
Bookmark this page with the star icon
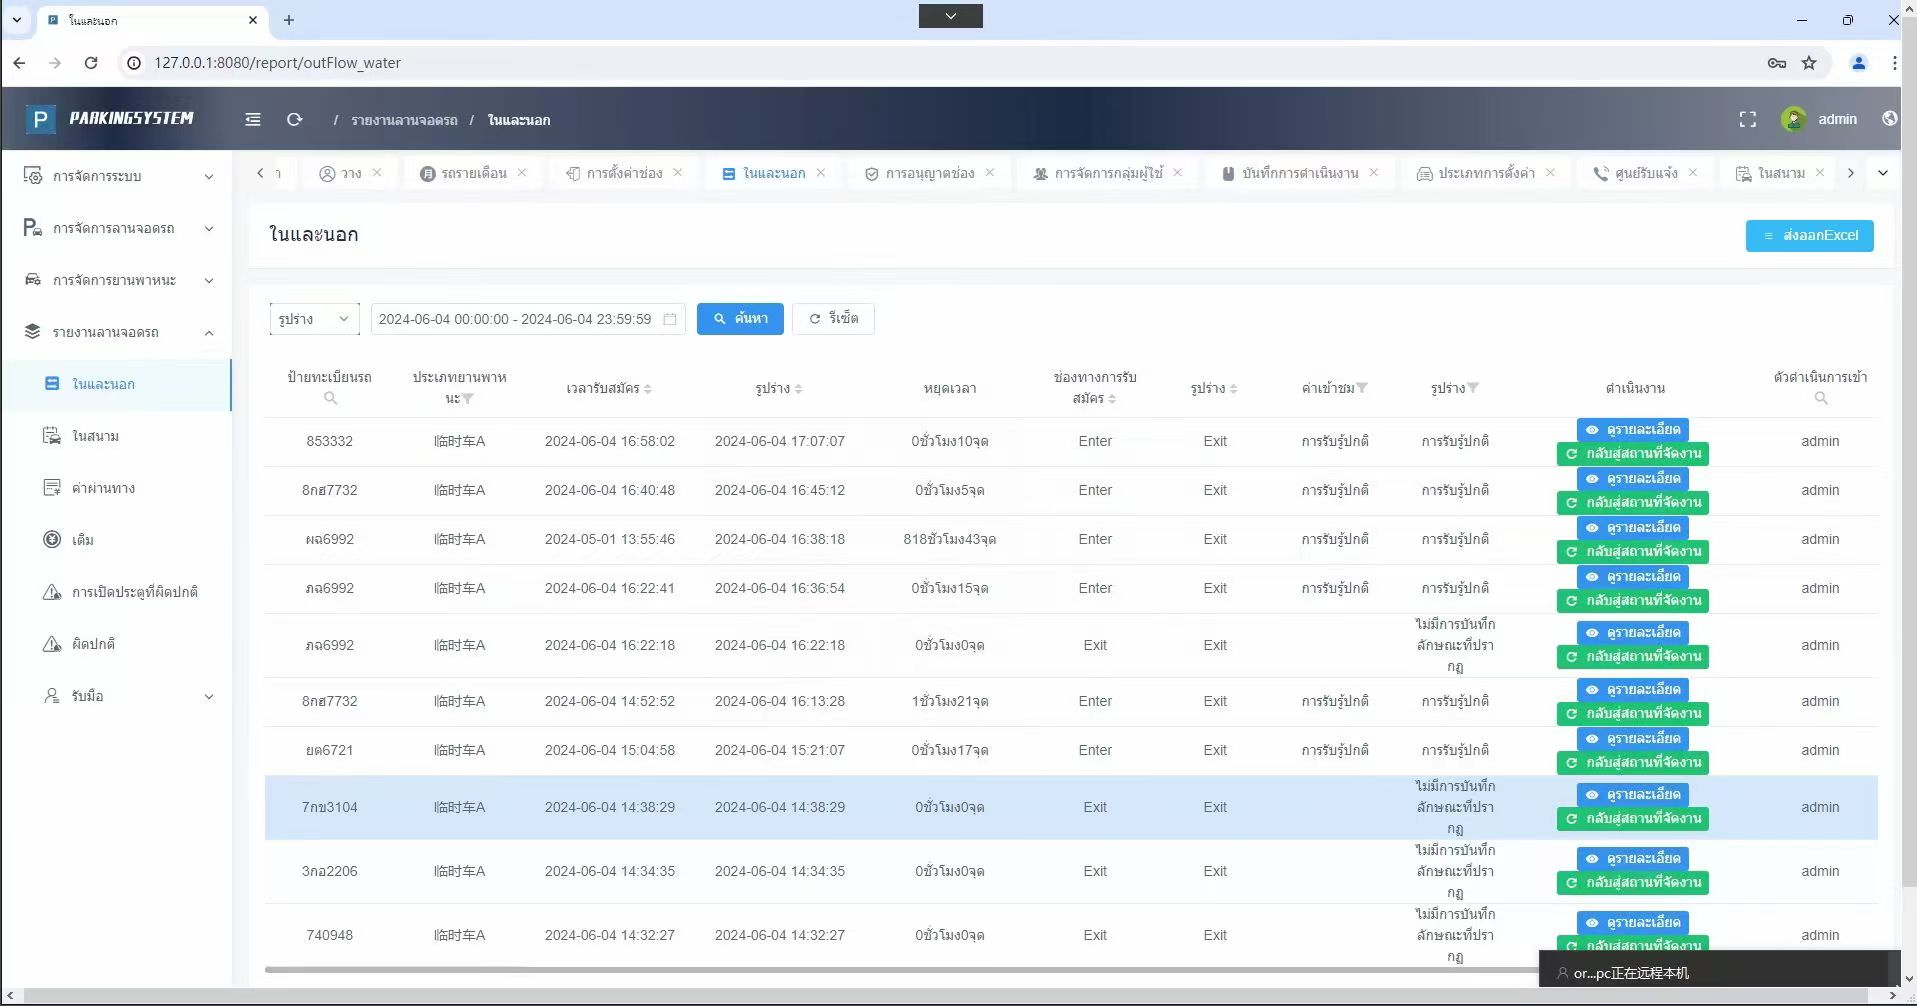pos(1809,62)
